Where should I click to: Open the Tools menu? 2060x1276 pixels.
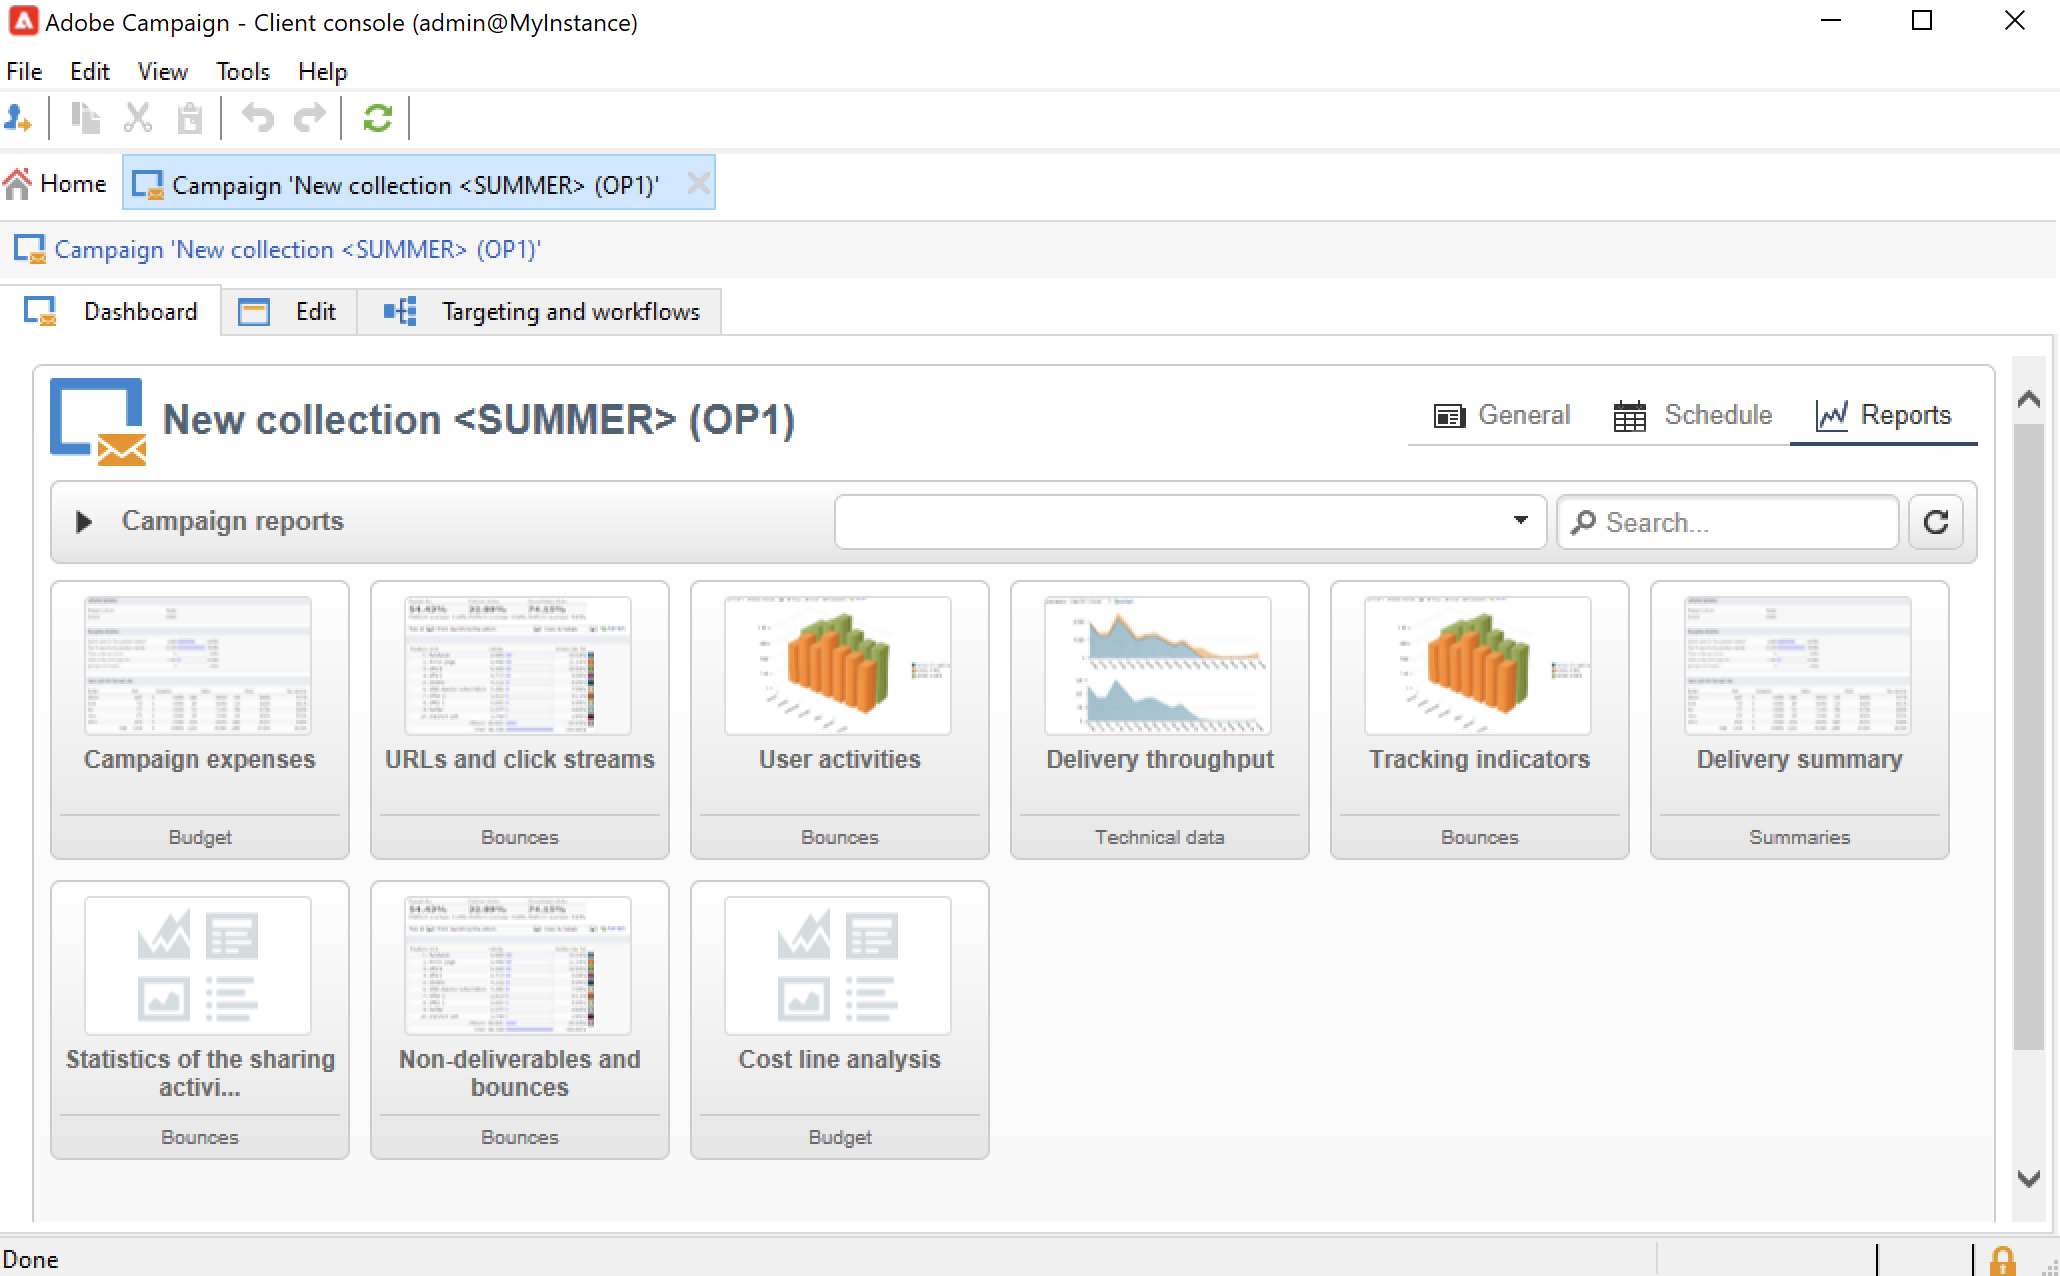click(x=243, y=72)
